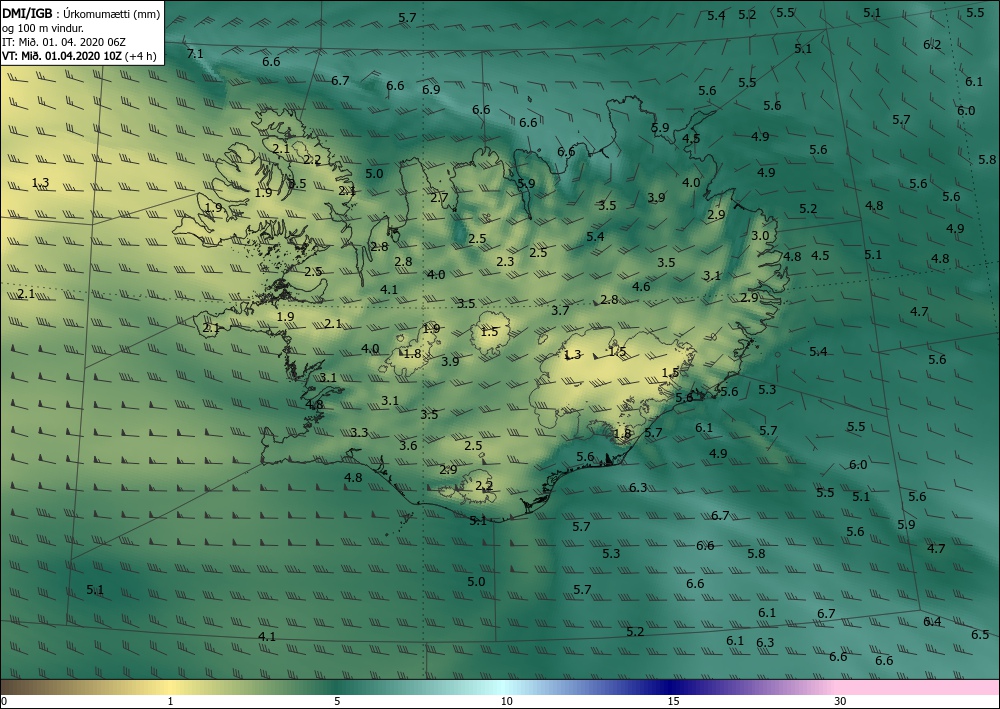Click the map value "3.6"
The image size is (1000, 709).
(x=408, y=445)
